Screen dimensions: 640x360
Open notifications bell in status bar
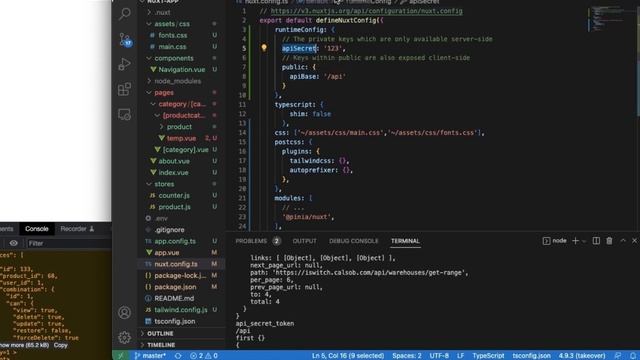coord(633,356)
